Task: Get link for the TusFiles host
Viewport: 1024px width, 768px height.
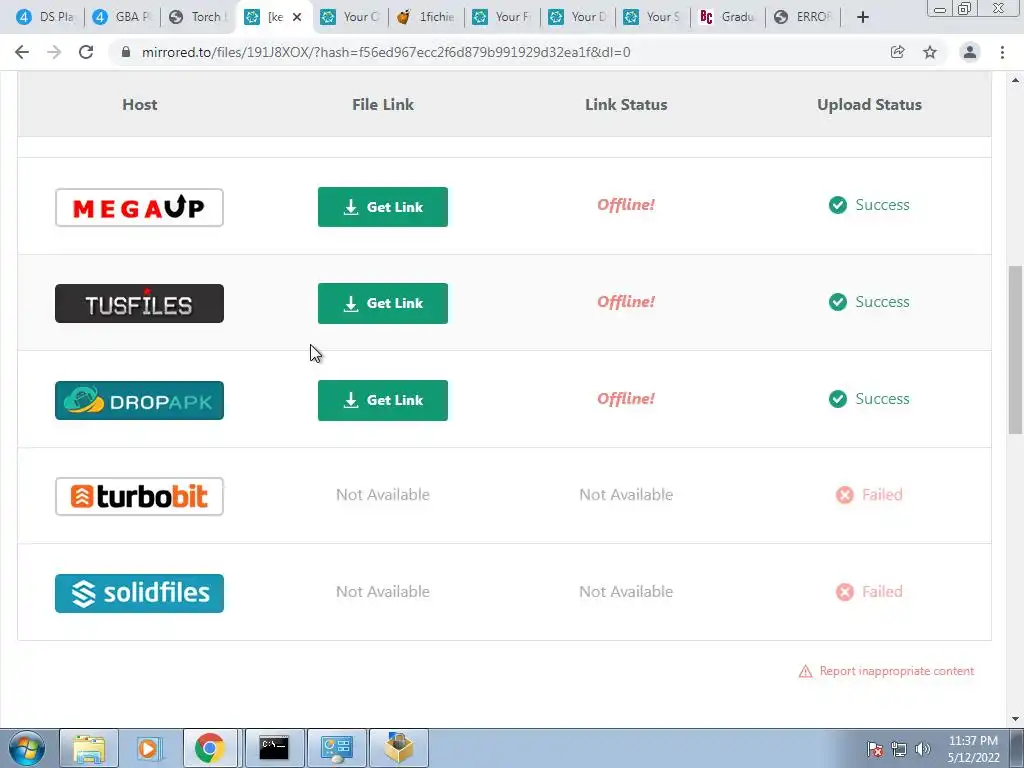Action: [x=383, y=303]
